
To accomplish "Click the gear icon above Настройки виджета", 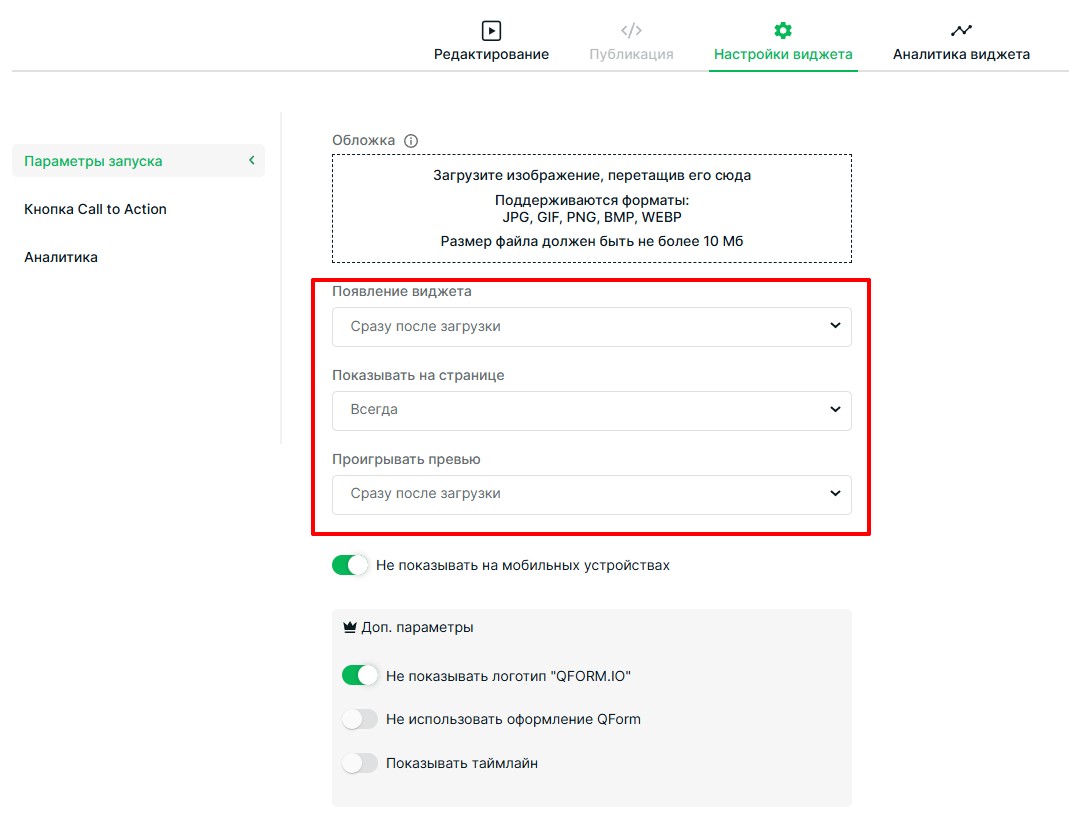I will (783, 30).
